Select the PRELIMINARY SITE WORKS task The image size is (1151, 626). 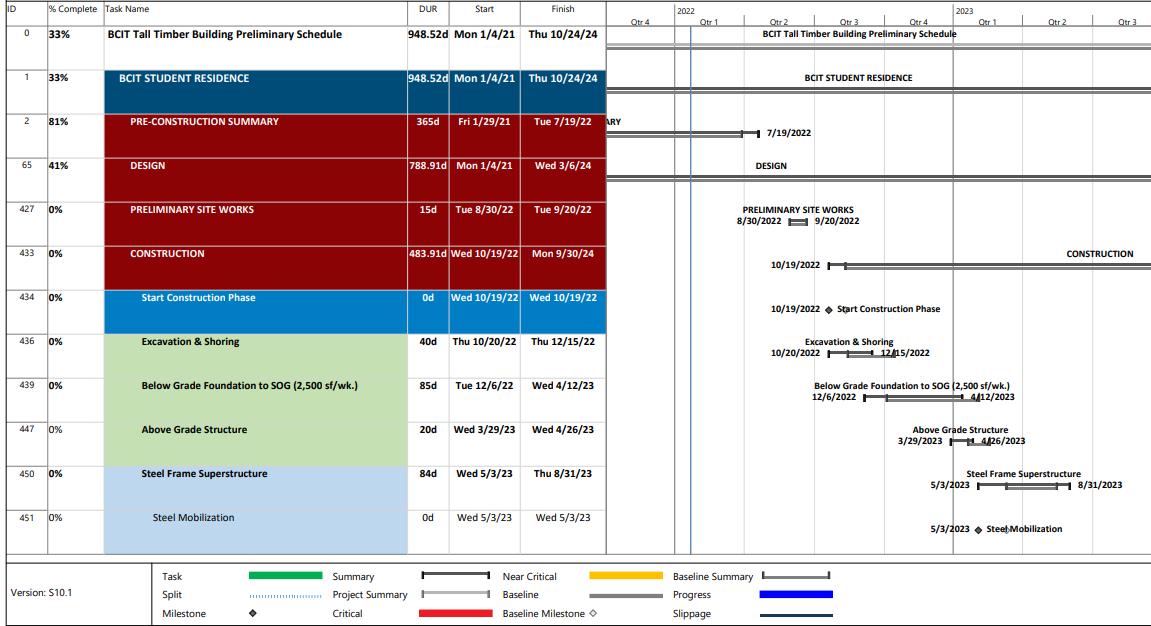(x=192, y=210)
